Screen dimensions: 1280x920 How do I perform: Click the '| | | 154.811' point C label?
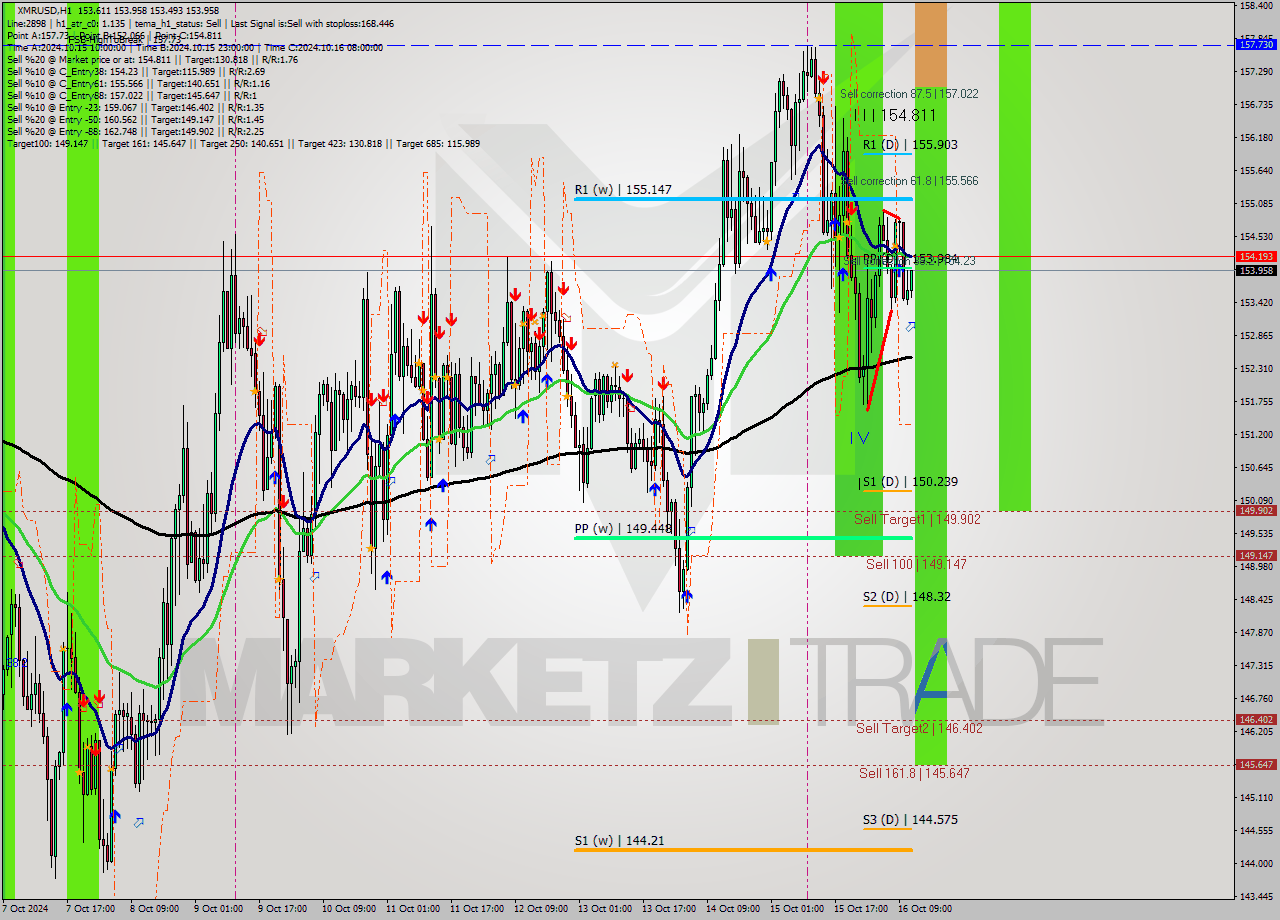coord(893,116)
